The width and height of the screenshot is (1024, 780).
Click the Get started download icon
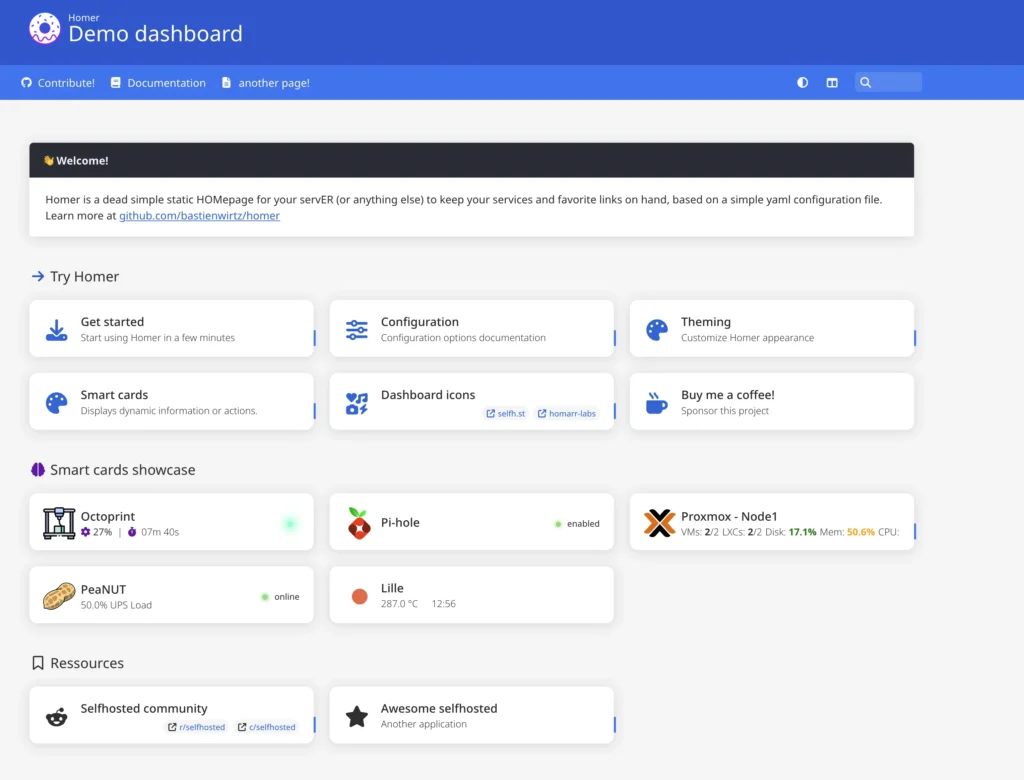(x=57, y=330)
